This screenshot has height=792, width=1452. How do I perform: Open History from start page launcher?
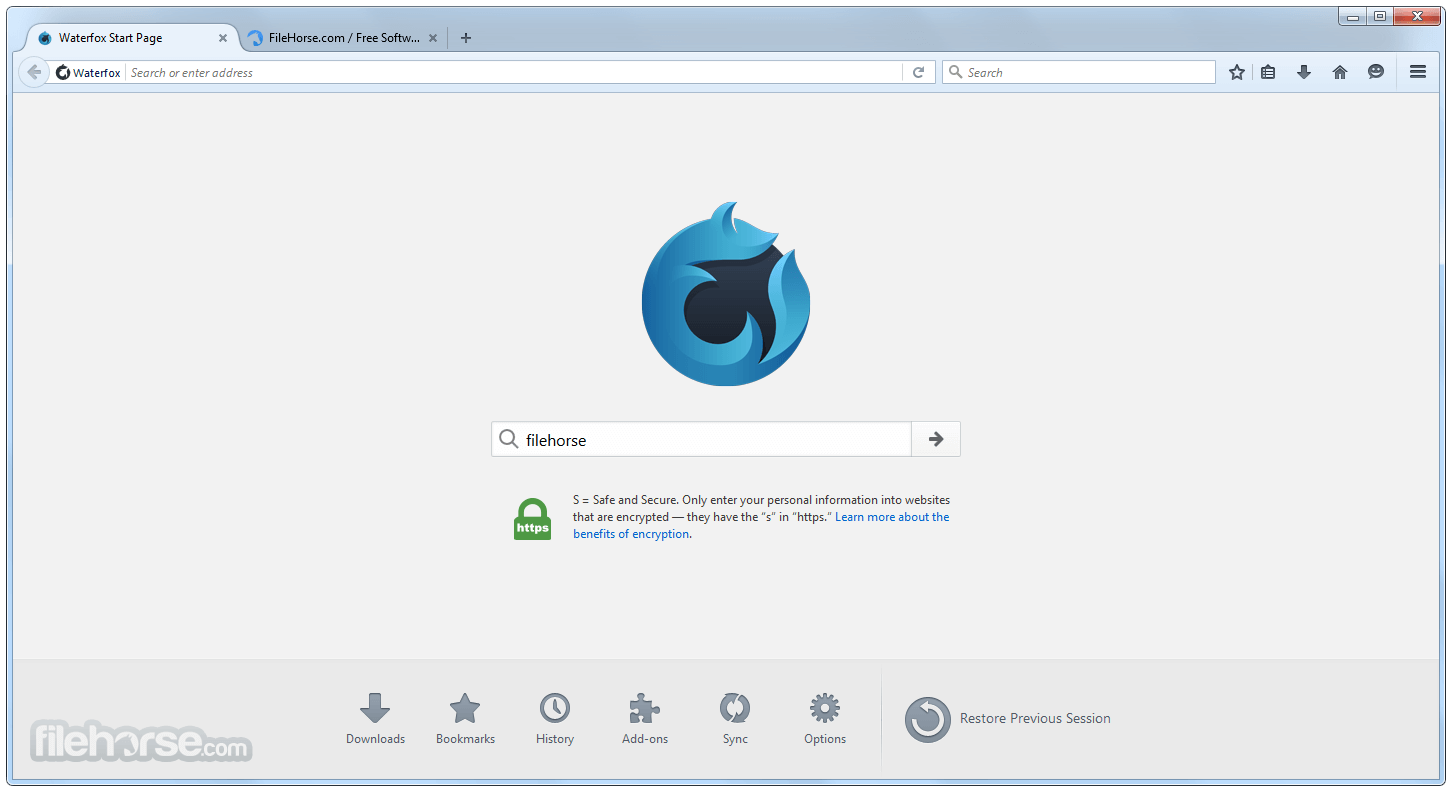coord(555,719)
